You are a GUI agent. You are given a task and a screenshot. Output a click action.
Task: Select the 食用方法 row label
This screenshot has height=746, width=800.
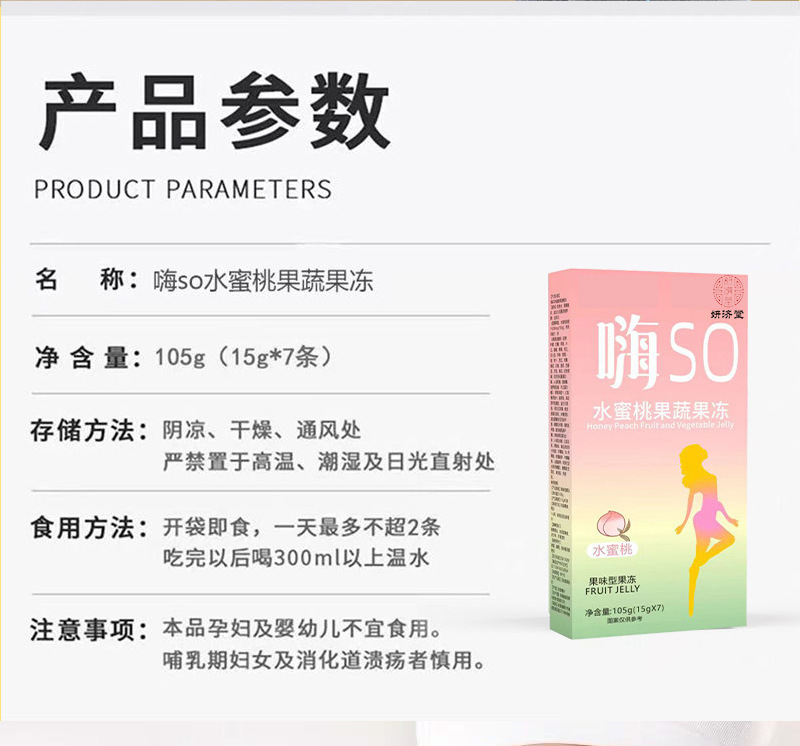pyautogui.click(x=89, y=528)
